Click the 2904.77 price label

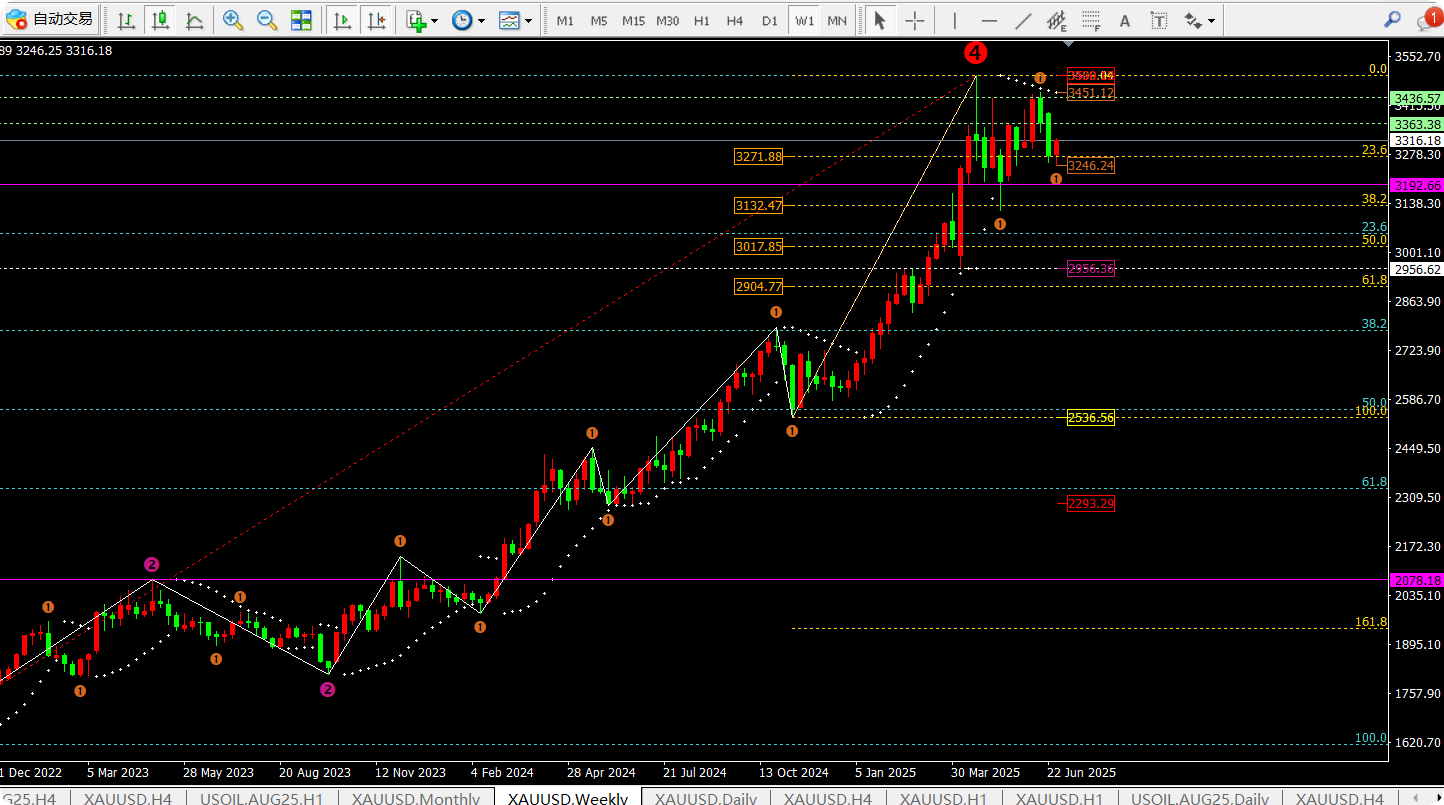coord(759,286)
